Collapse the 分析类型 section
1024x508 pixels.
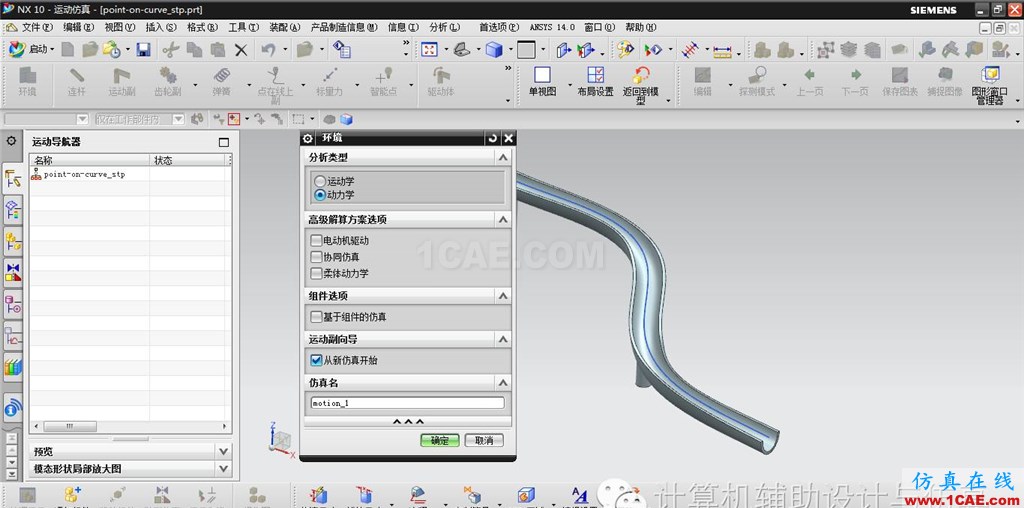502,157
